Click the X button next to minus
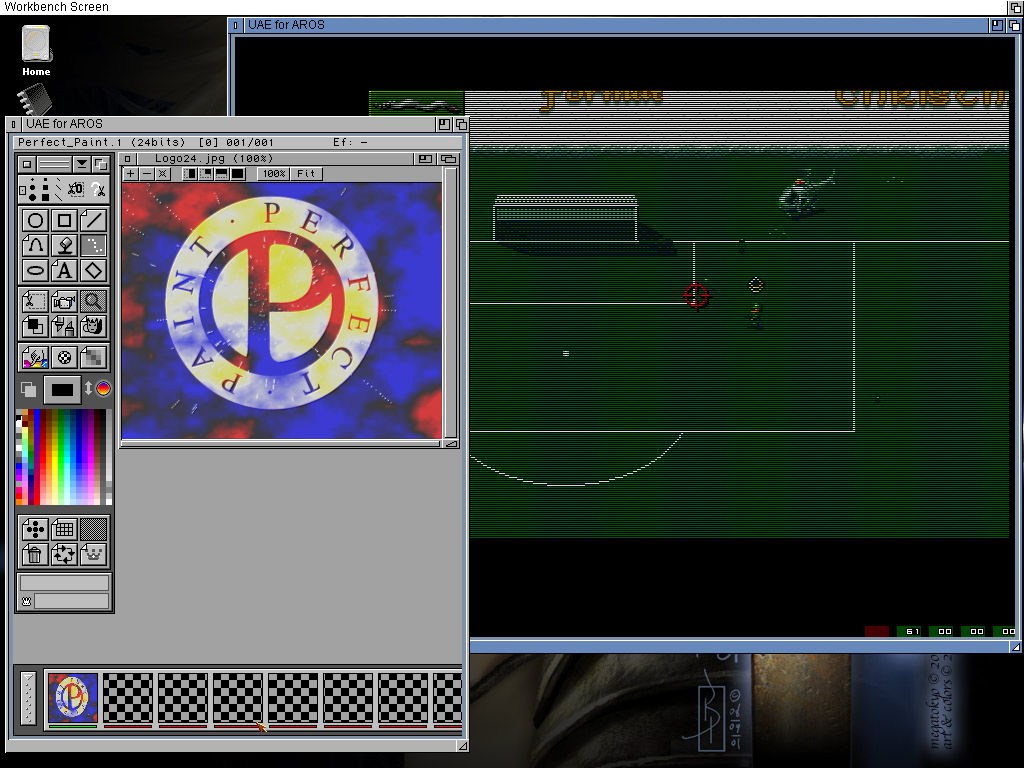Screen dimensions: 1024x768 (163, 174)
